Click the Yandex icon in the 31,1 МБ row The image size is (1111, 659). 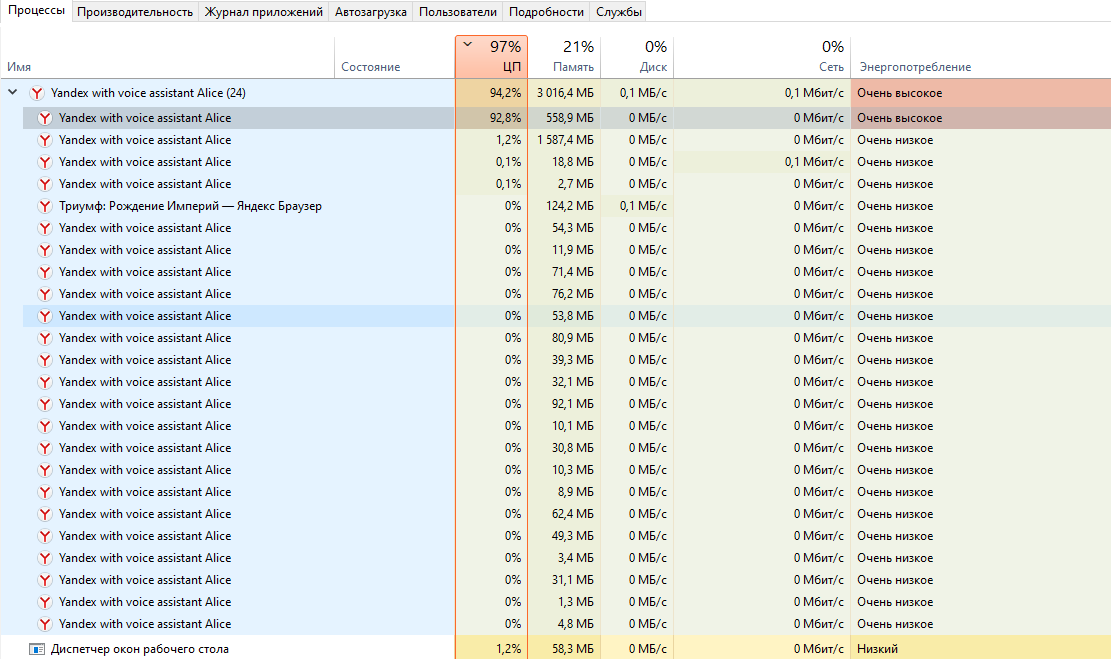[45, 580]
